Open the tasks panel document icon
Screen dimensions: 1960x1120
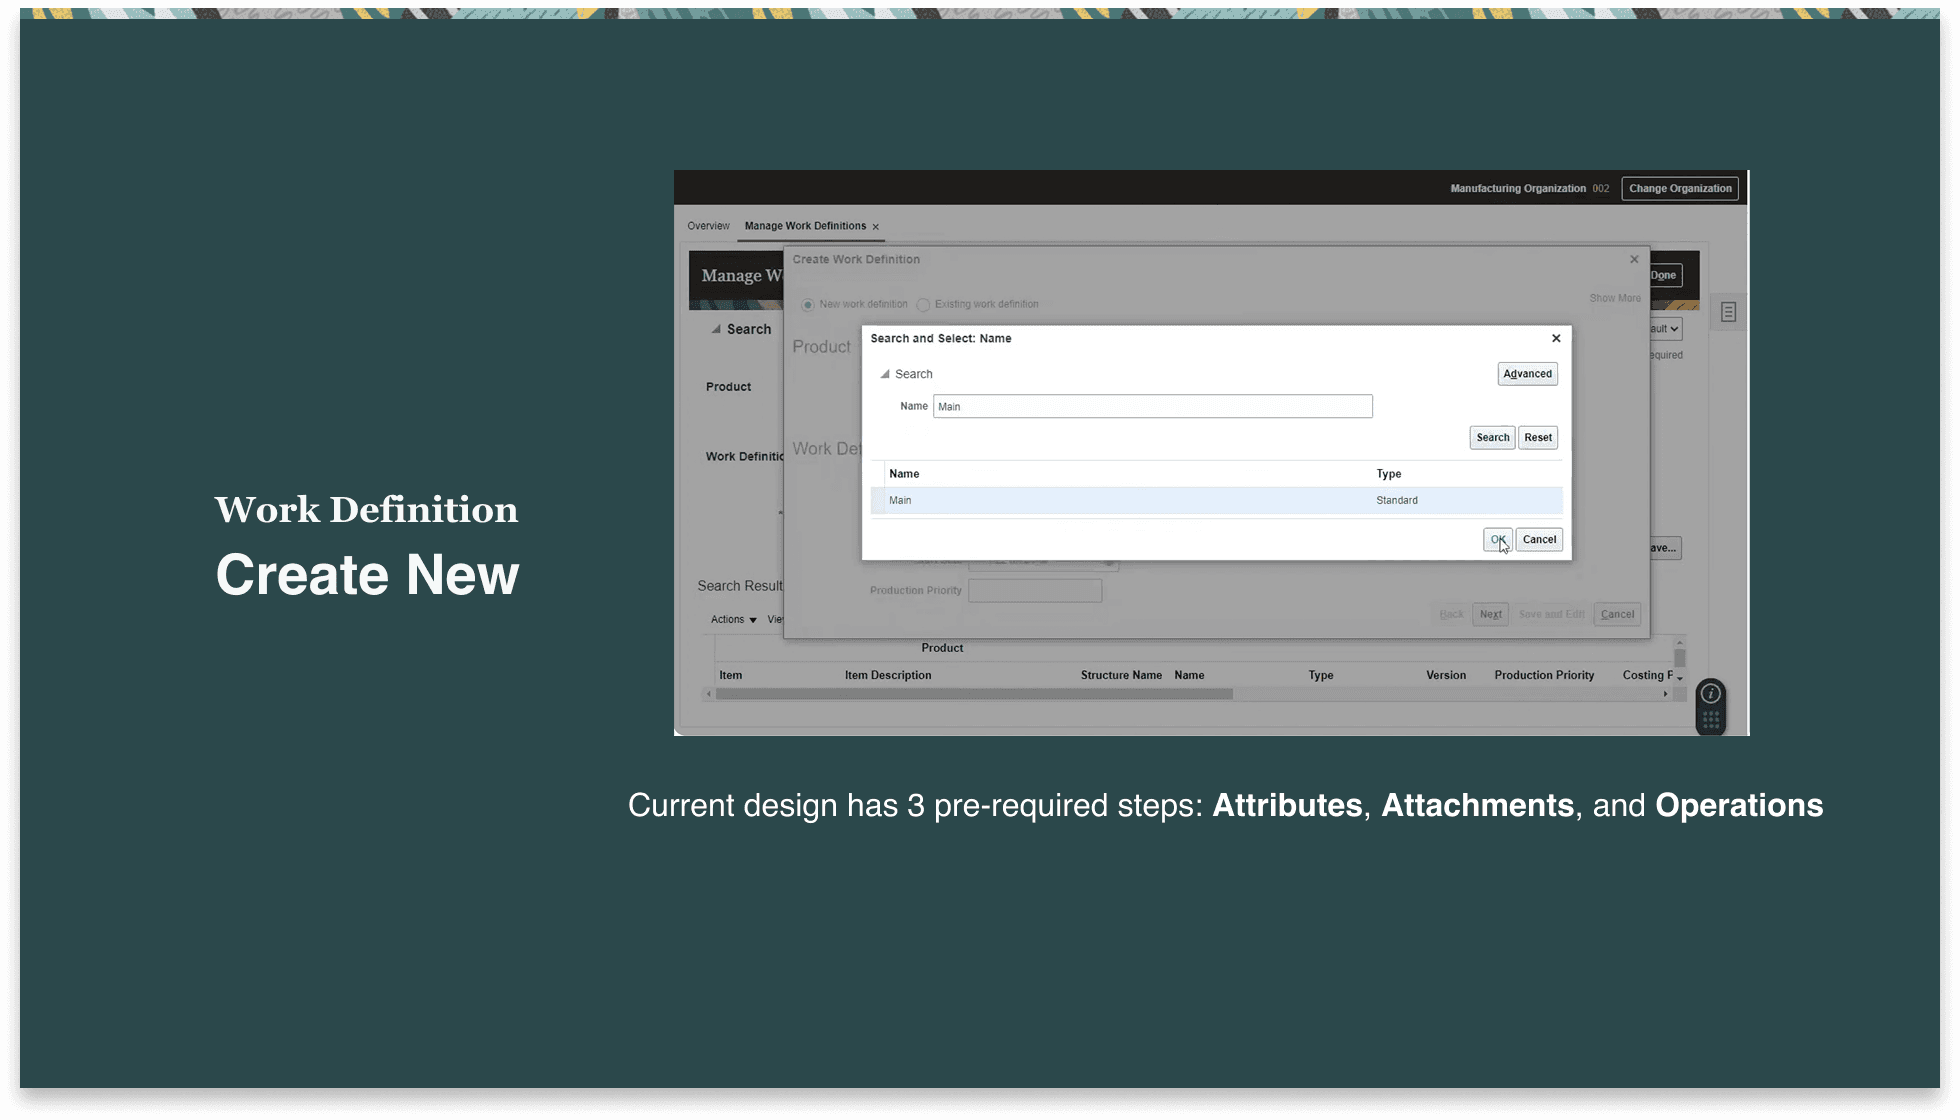(1728, 312)
